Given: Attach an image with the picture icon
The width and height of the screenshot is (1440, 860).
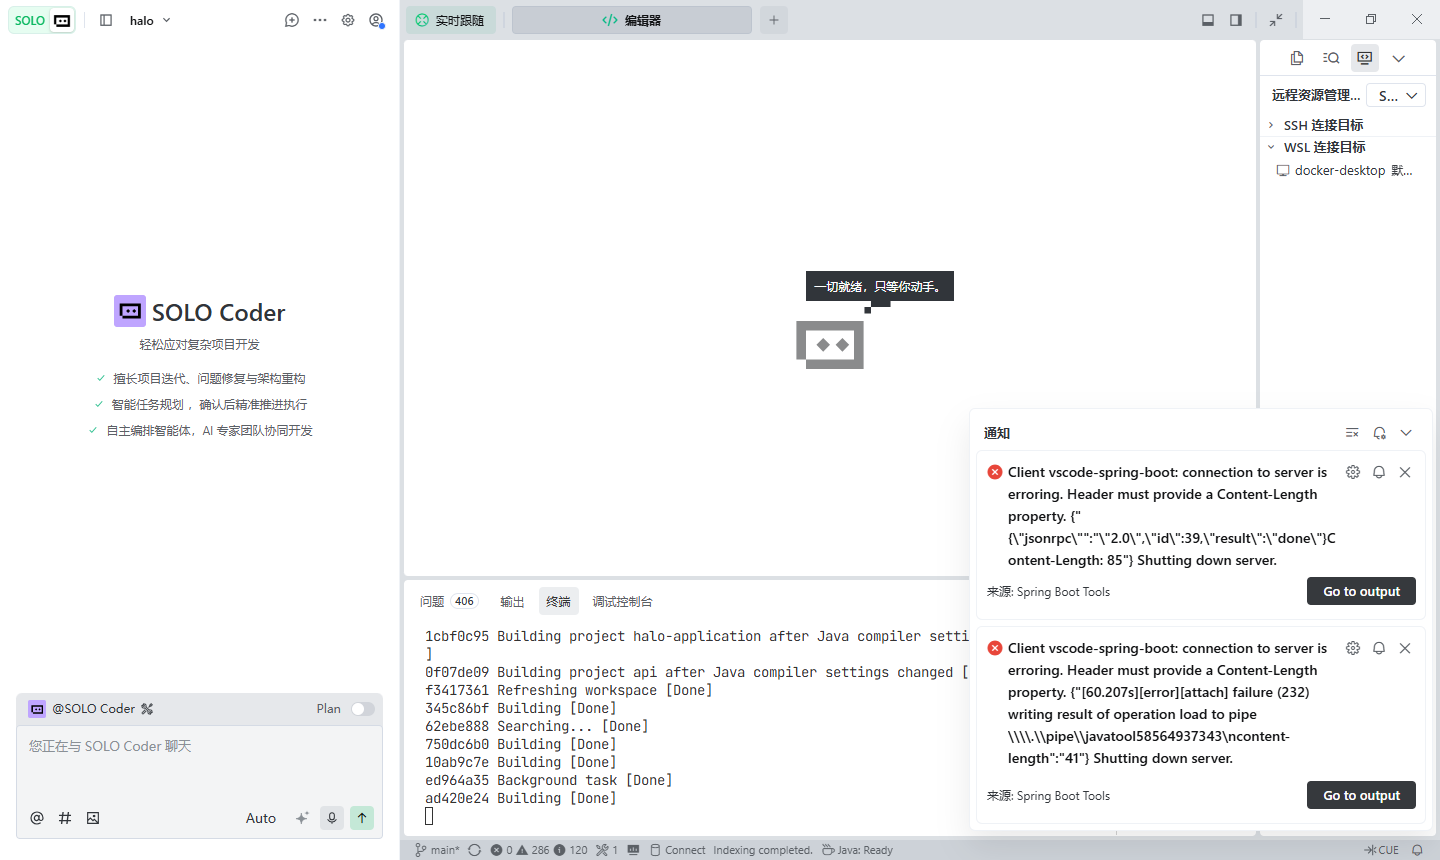Looking at the screenshot, I should (x=93, y=818).
